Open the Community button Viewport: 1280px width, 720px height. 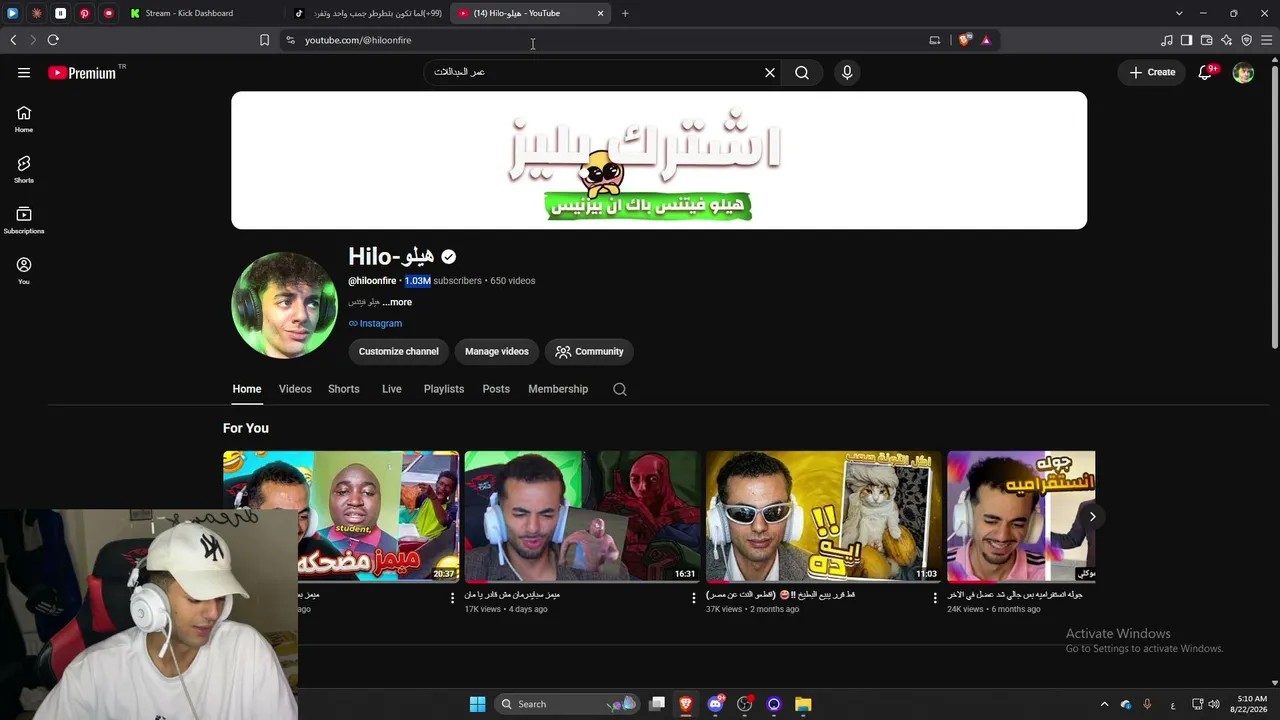point(589,351)
